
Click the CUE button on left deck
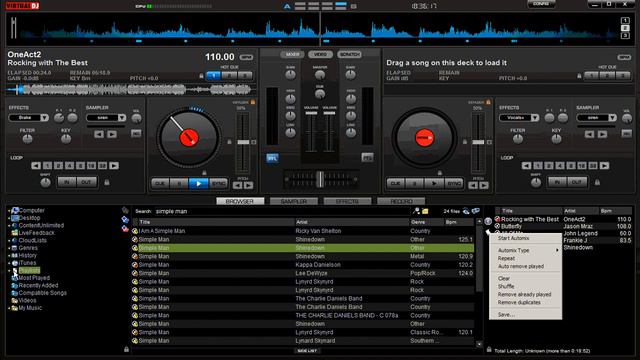(x=160, y=184)
